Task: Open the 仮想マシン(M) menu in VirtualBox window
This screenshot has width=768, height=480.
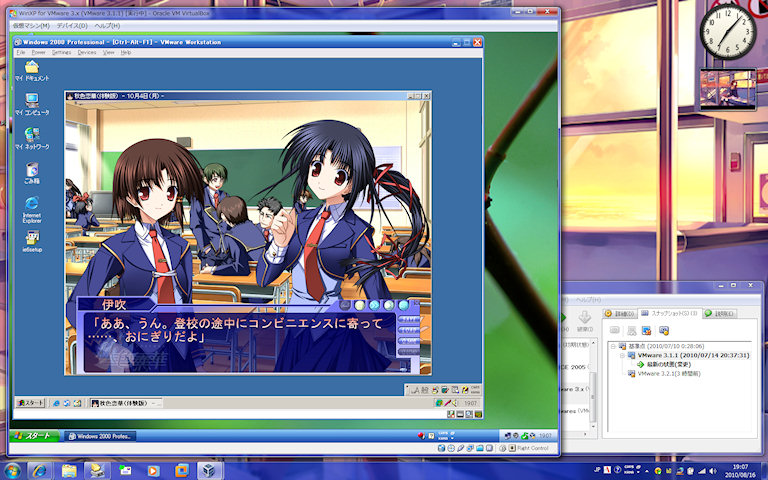Action: coord(31,25)
